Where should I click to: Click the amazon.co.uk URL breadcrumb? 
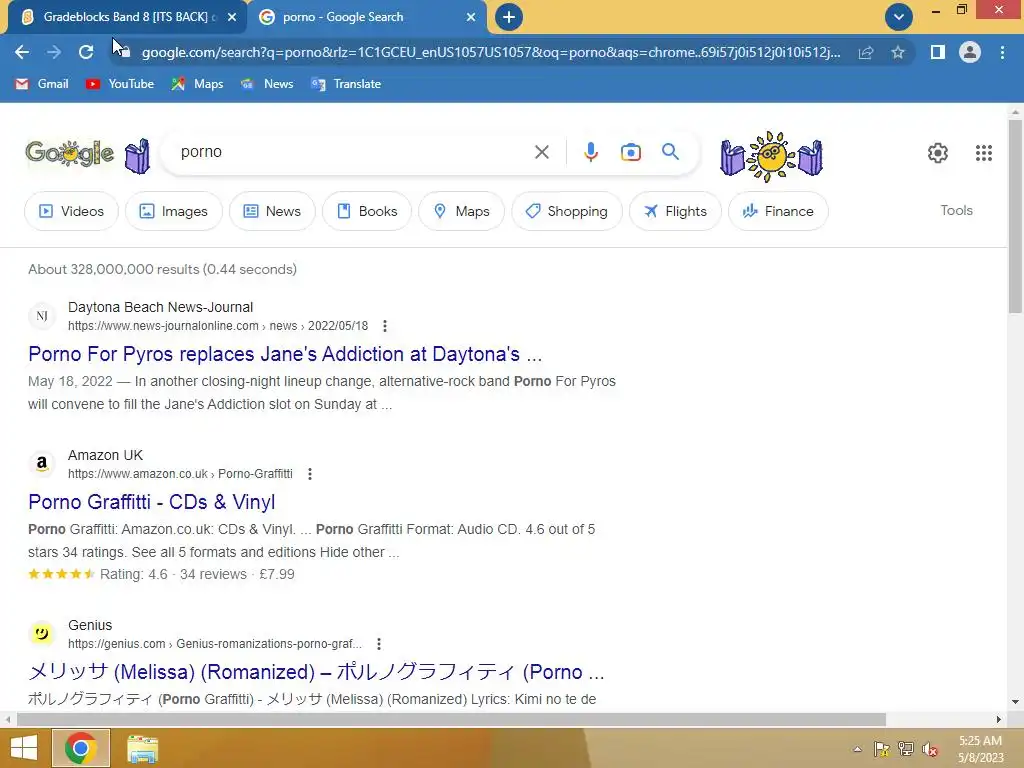180,474
